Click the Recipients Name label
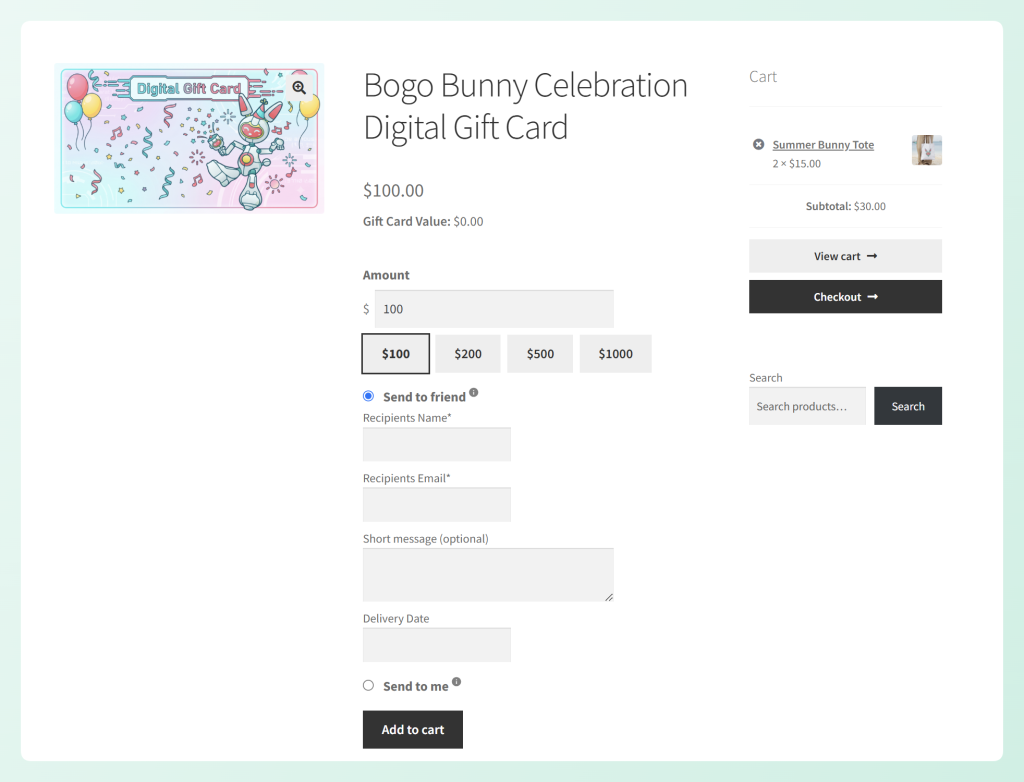1024x782 pixels. pos(407,417)
